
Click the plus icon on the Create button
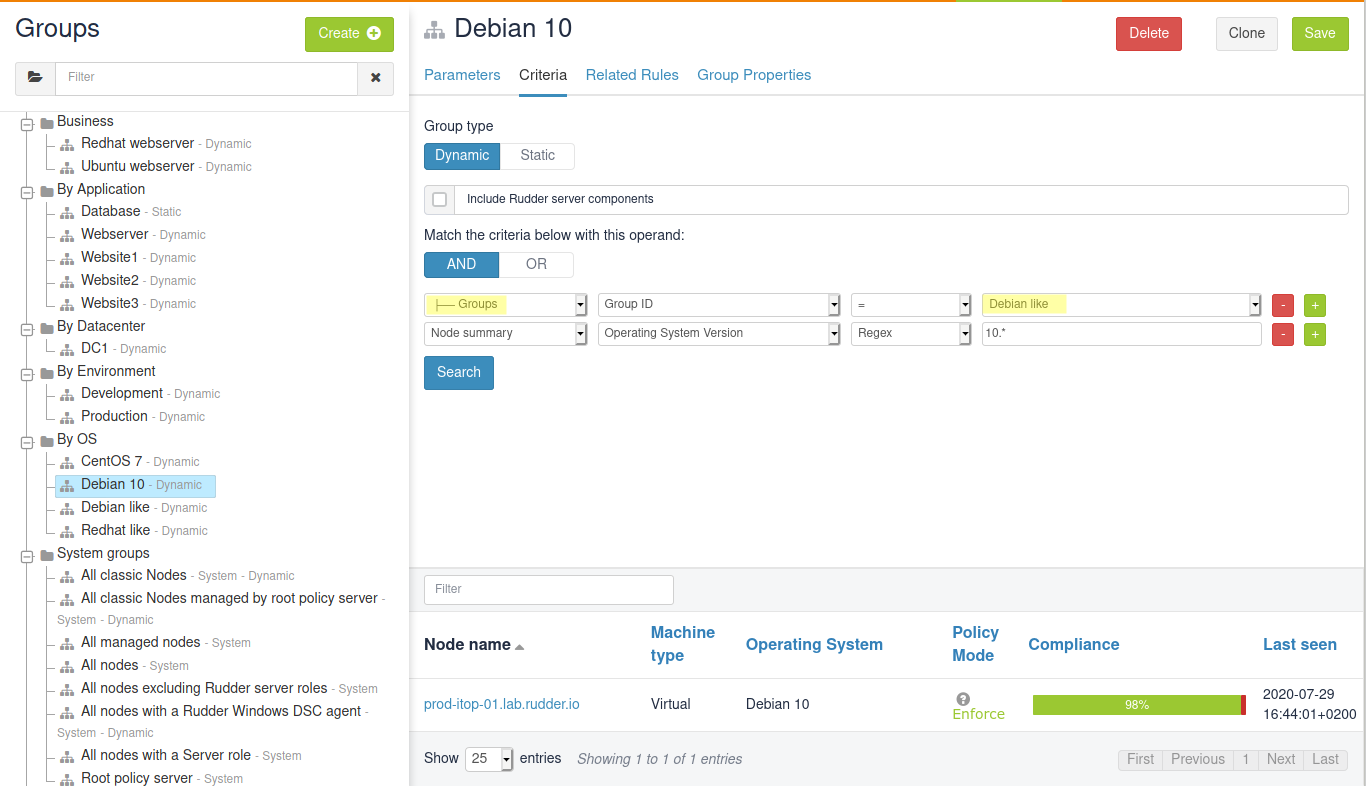click(x=373, y=33)
